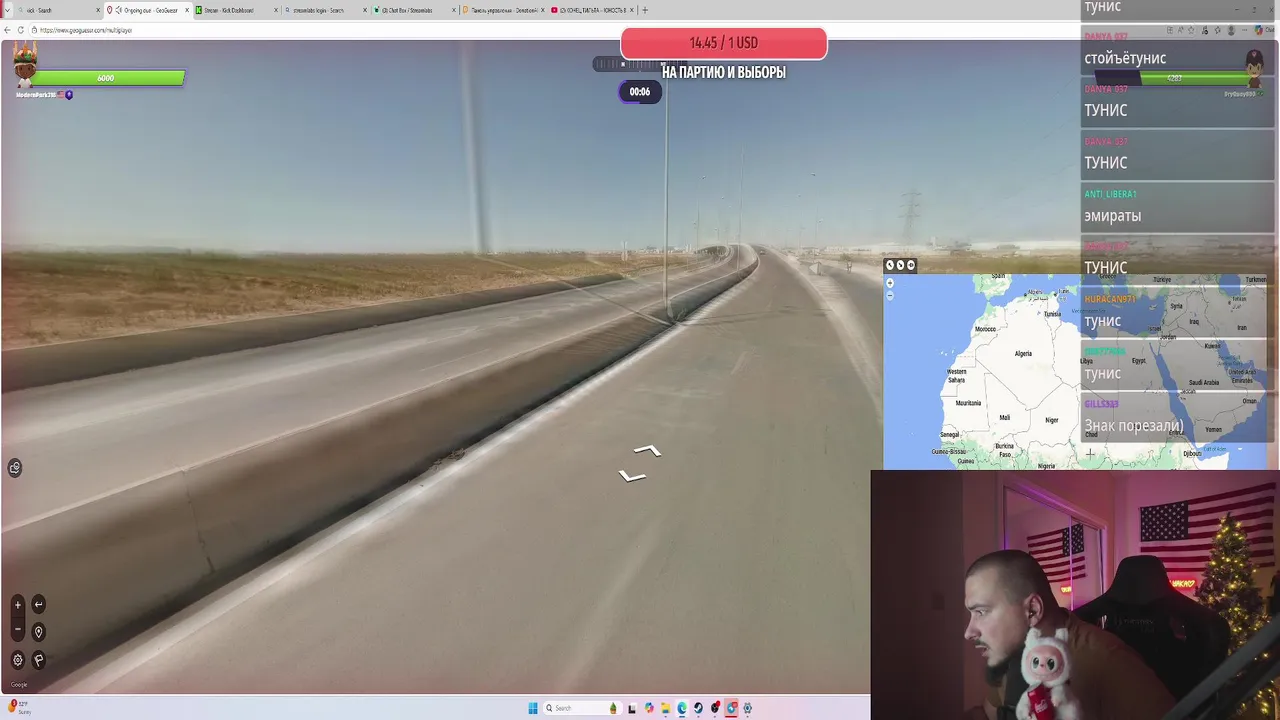
Task: Open a new browser tab
Action: coord(645,10)
